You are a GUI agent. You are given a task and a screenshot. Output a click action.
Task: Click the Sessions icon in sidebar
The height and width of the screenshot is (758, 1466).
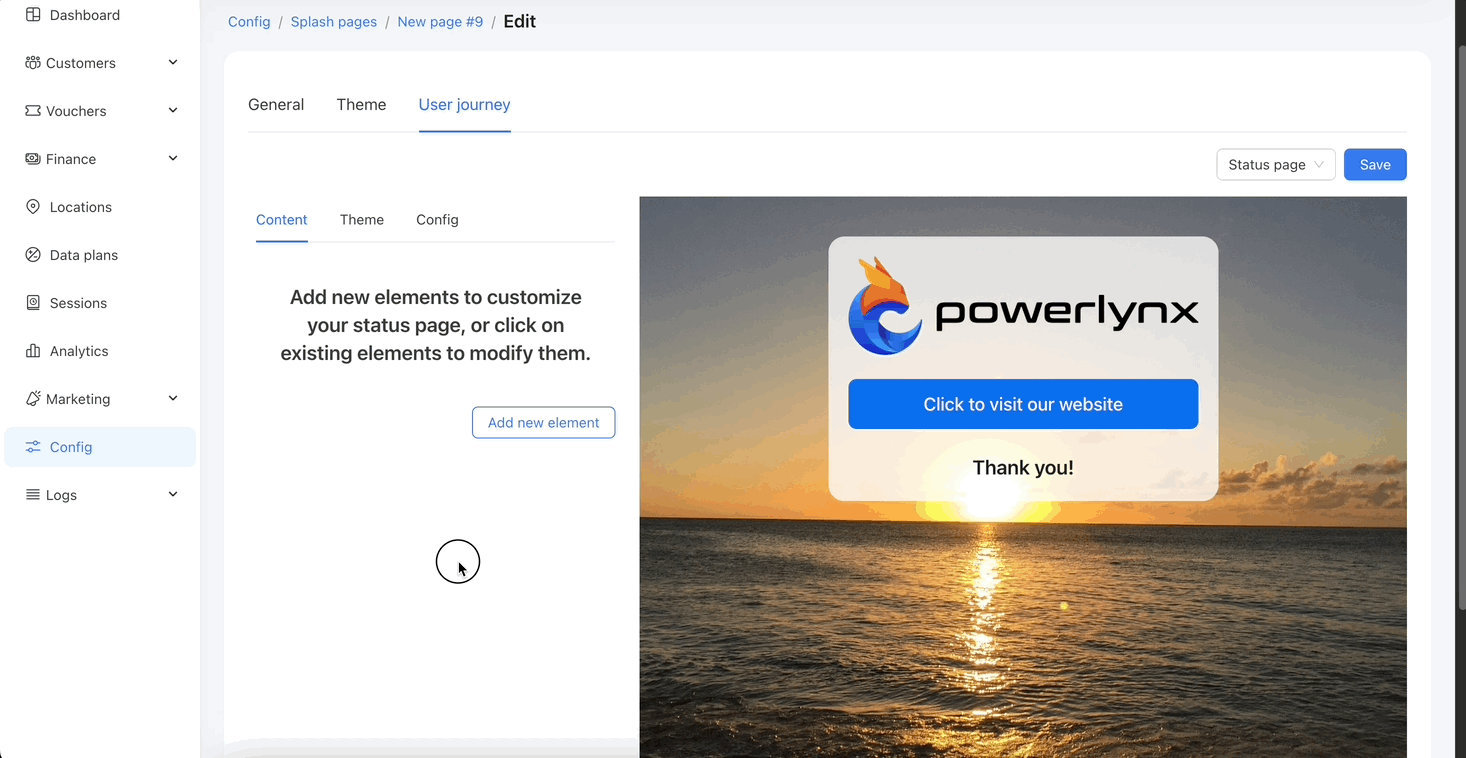33,303
